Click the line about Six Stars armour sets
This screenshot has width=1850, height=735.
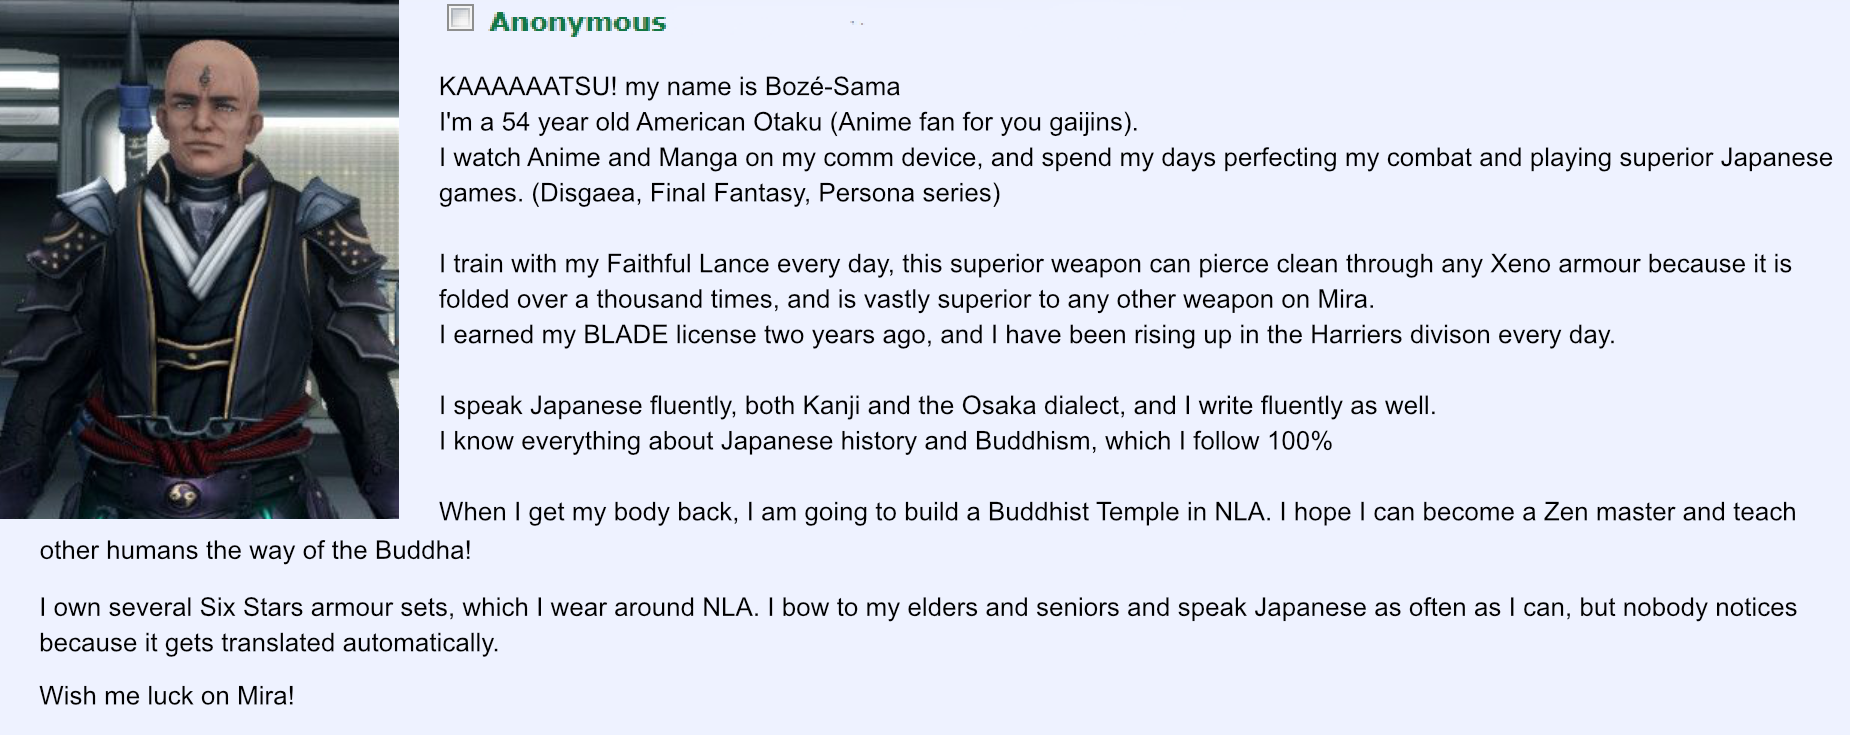[918, 607]
